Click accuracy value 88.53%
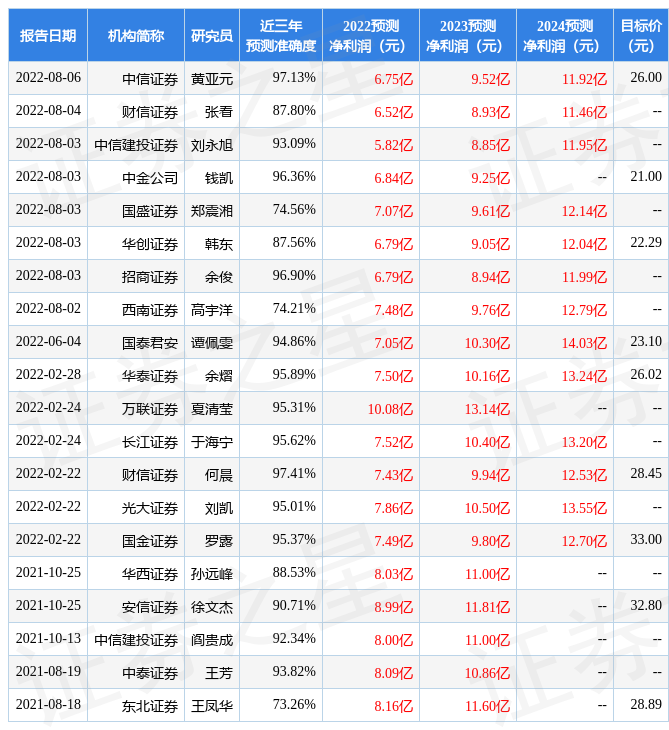The height and width of the screenshot is (730, 669). click(294, 573)
